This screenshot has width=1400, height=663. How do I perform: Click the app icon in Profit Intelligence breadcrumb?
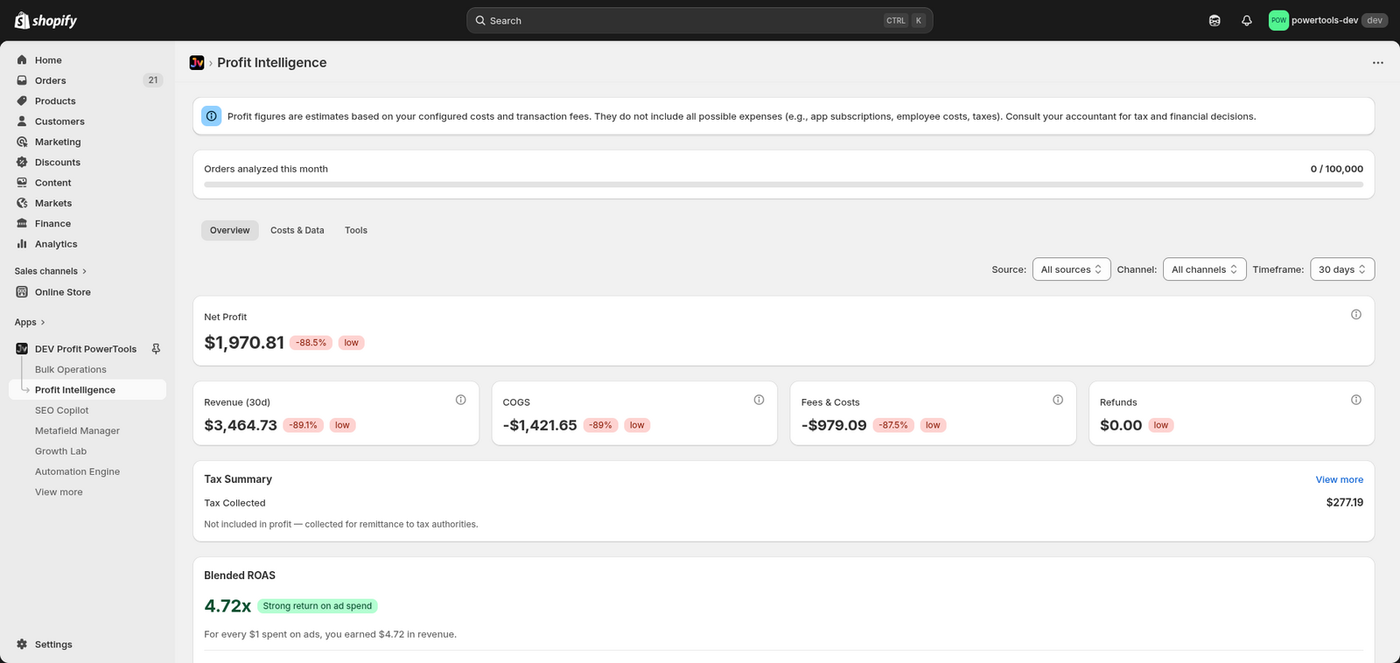(x=197, y=62)
